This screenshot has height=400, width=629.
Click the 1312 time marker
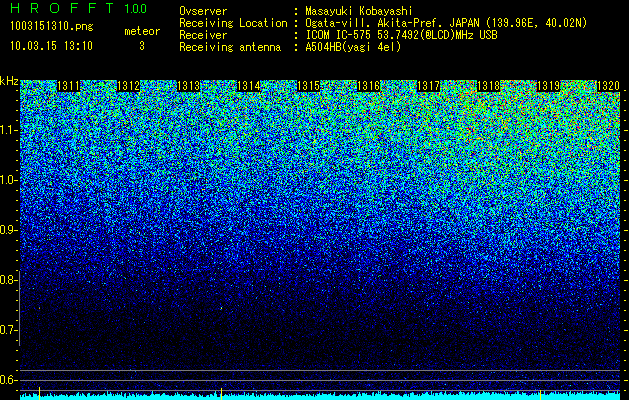[x=128, y=86]
